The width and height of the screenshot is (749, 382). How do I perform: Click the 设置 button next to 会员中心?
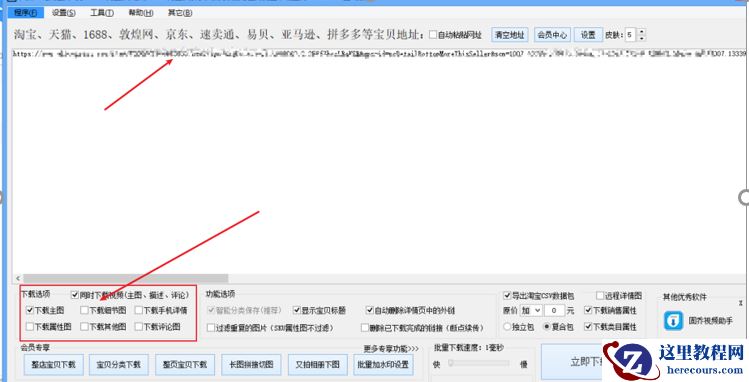tap(588, 35)
